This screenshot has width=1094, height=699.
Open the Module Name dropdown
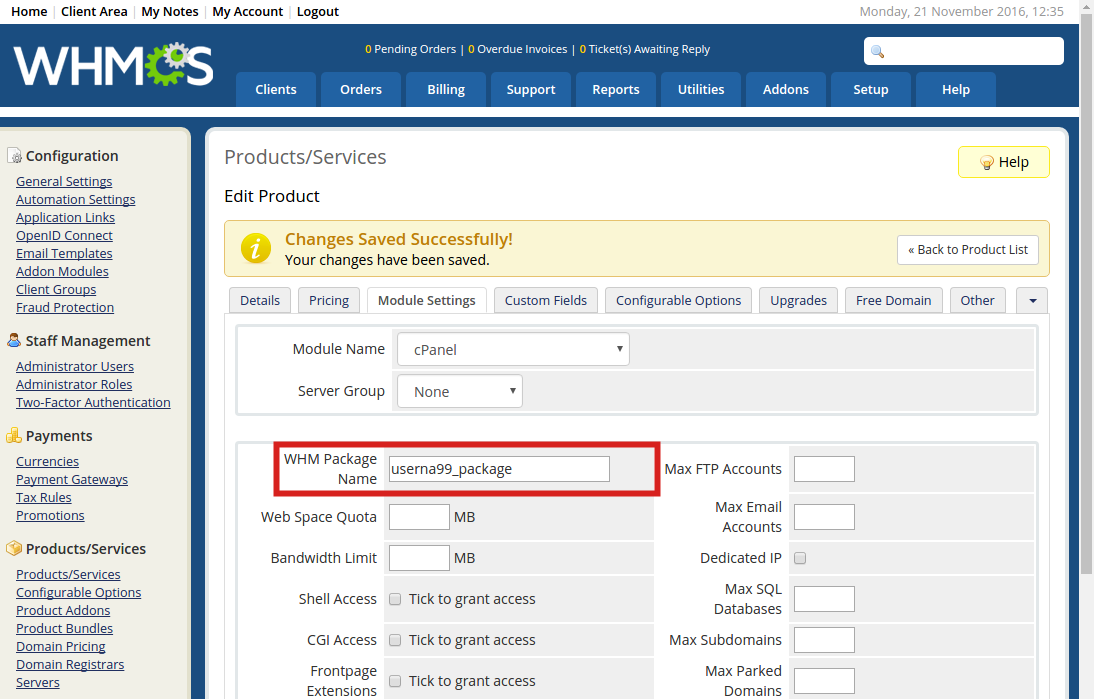tap(513, 350)
